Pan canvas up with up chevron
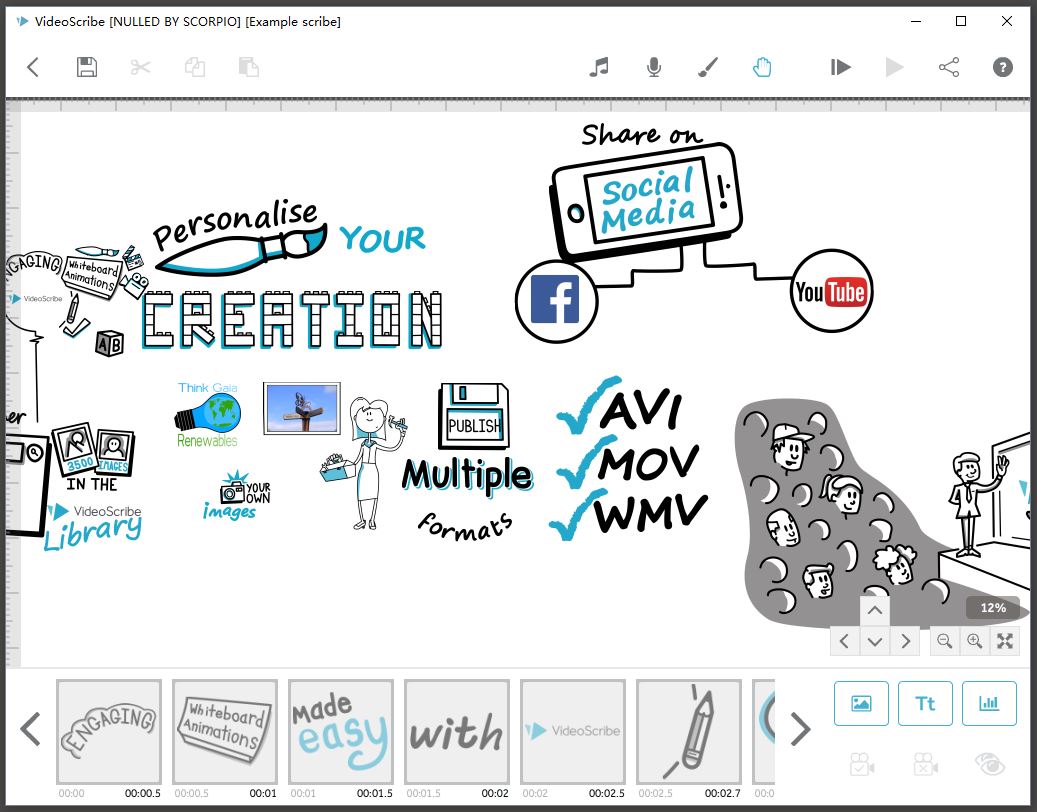Viewport: 1037px width, 812px height. [874, 610]
